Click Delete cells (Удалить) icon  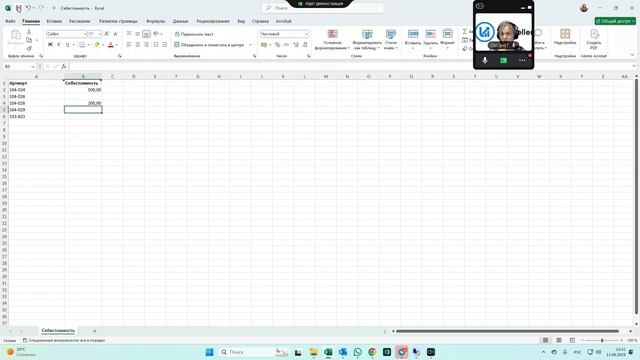click(x=430, y=34)
